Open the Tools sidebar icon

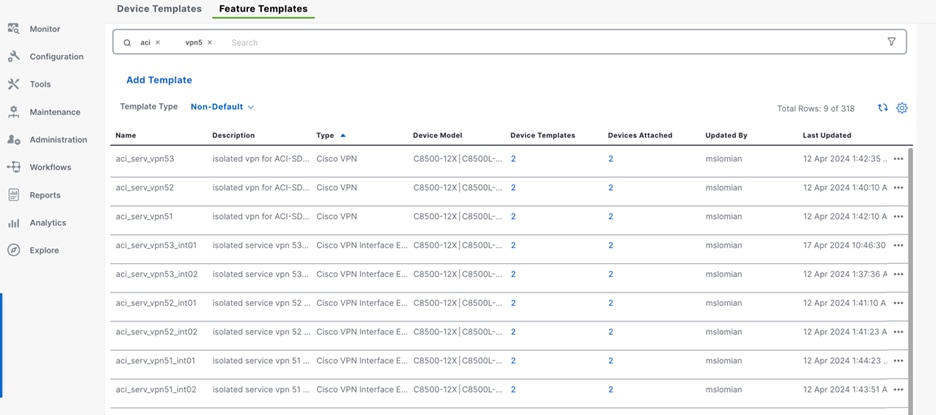pos(14,84)
